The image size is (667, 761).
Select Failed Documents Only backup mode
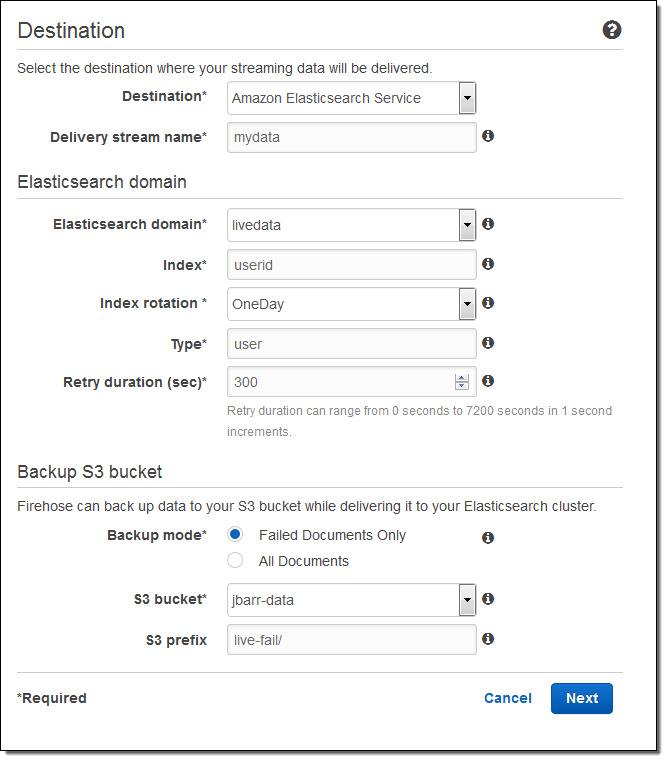[x=235, y=535]
